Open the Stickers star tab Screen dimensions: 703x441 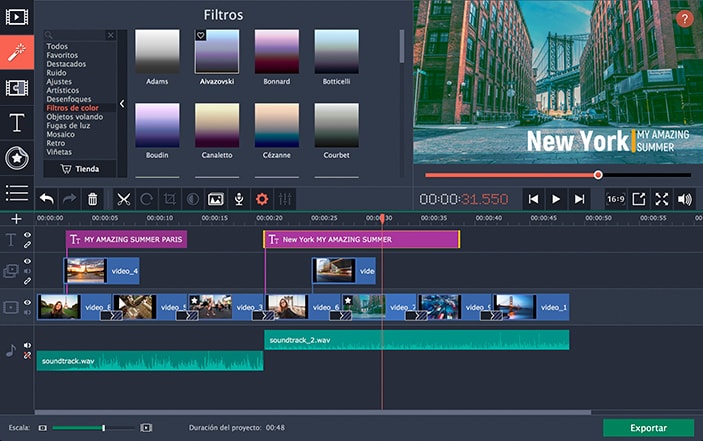point(17,158)
